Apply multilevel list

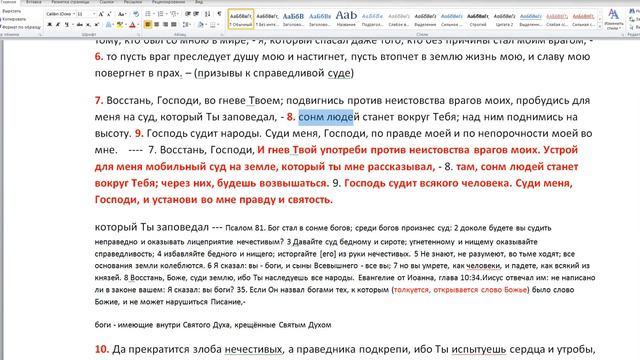click(173, 14)
